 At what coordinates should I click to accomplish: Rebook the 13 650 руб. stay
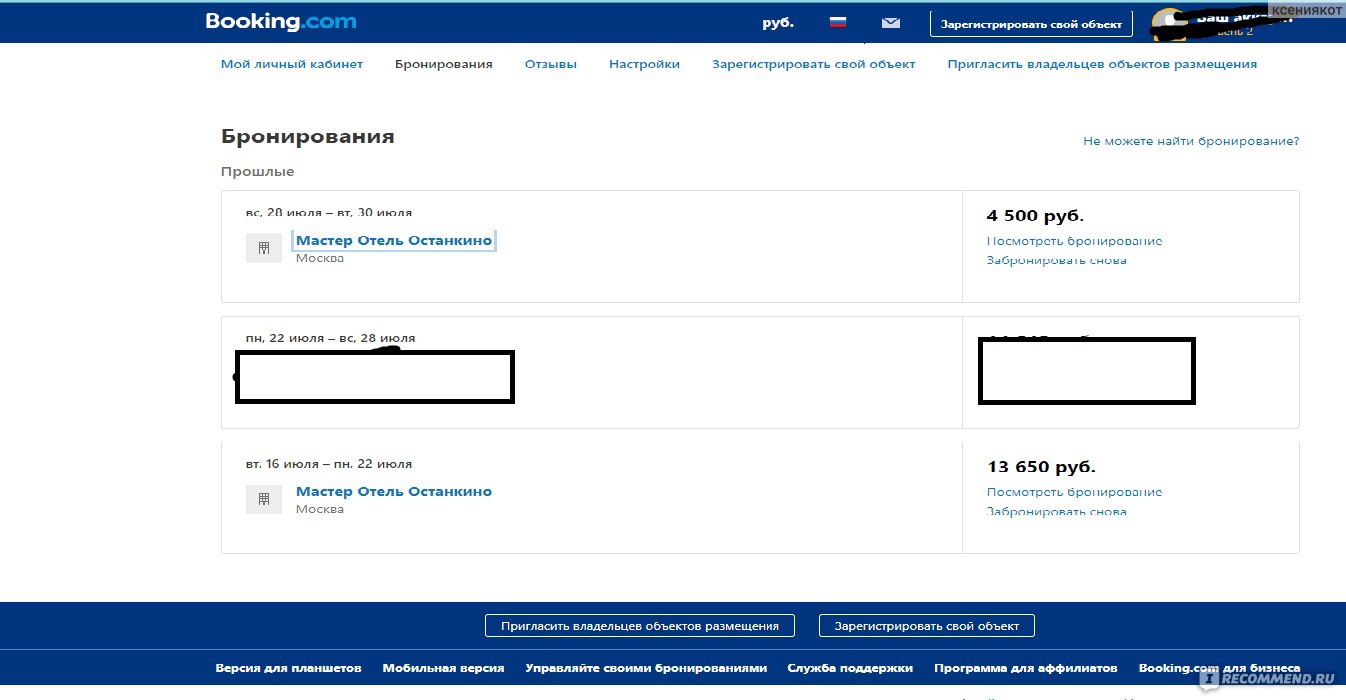pos(1056,511)
